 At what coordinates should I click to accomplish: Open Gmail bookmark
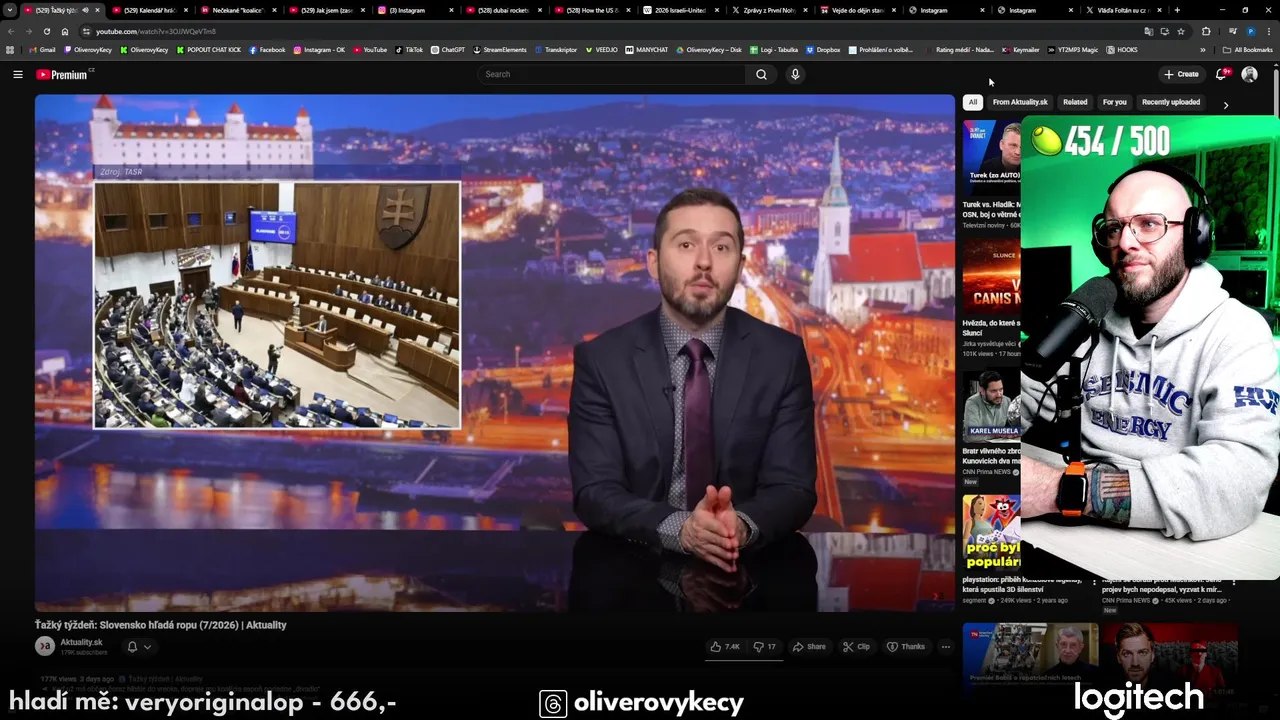click(x=42, y=50)
